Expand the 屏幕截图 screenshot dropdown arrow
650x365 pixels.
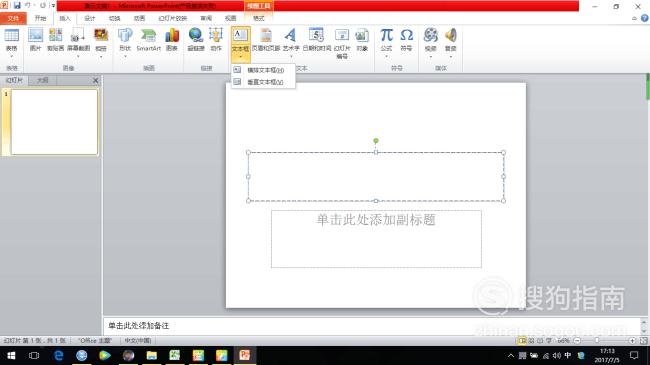(x=78, y=56)
